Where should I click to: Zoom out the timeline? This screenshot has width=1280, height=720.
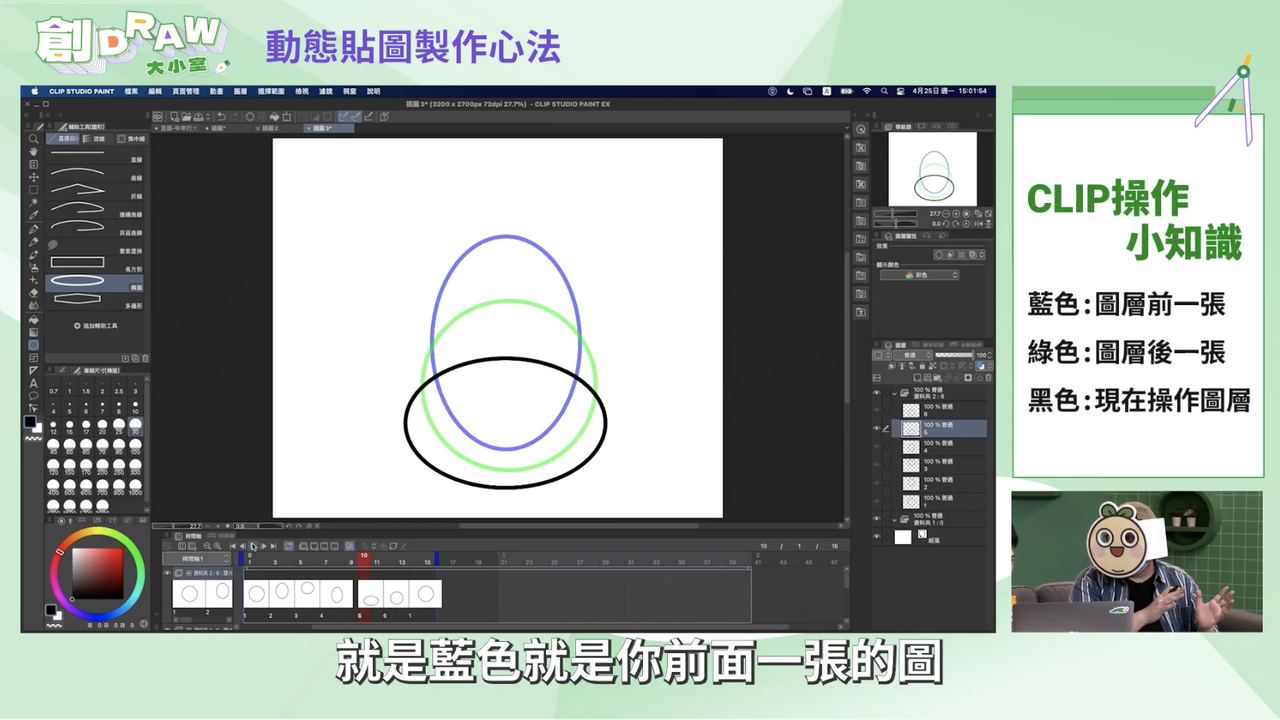pos(207,546)
